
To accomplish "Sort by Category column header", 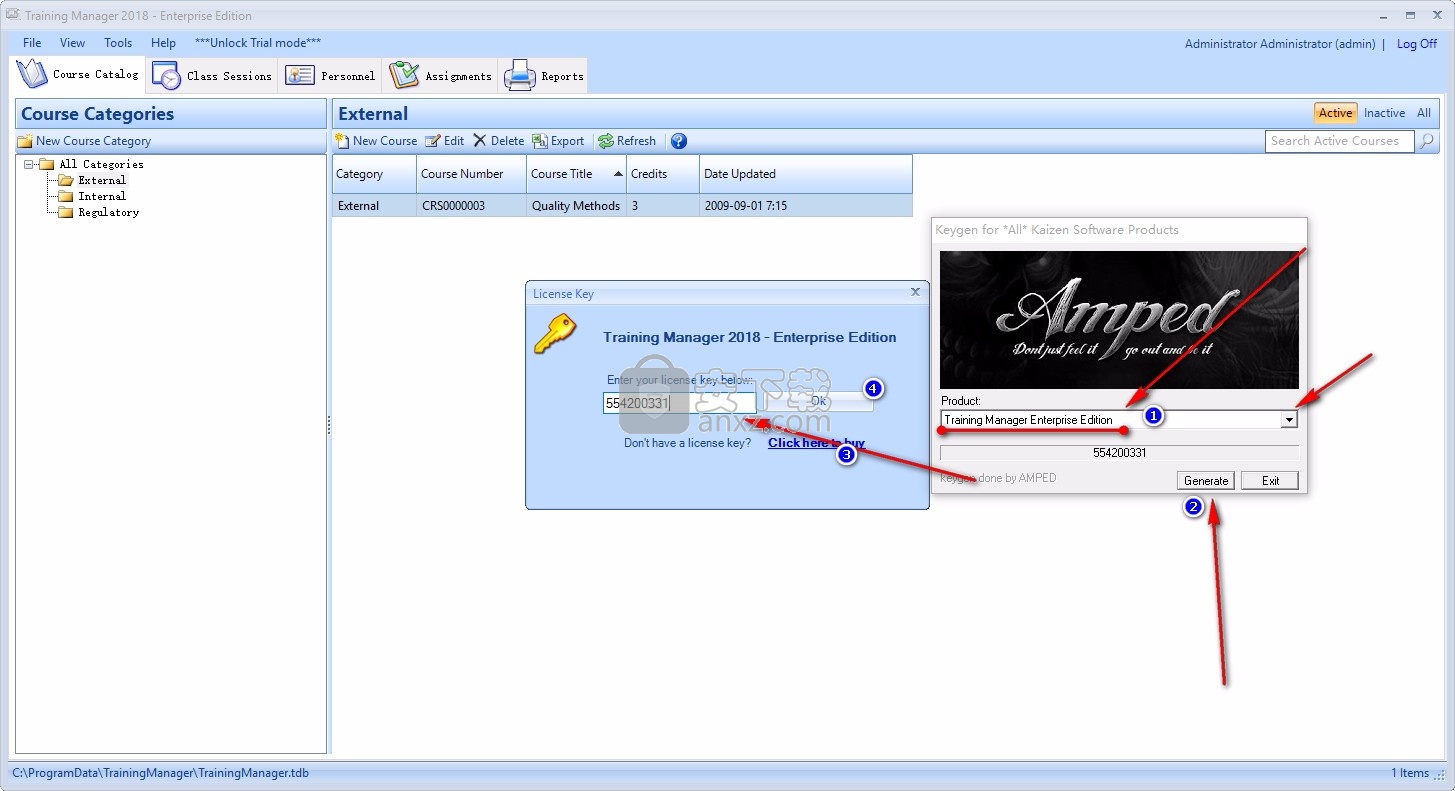I will 374,174.
